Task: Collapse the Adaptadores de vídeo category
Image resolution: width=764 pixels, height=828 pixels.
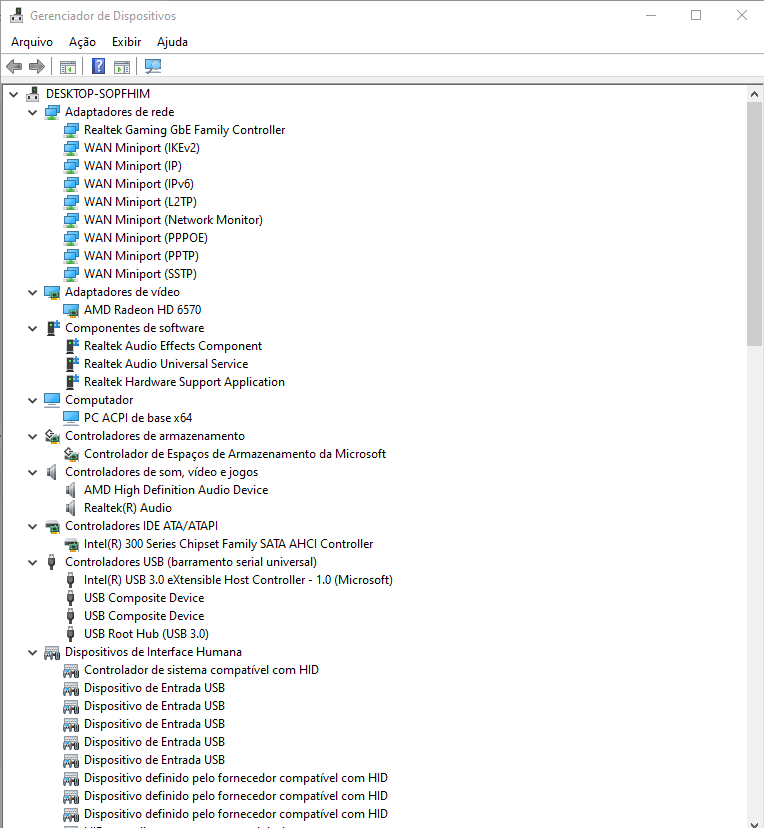Action: tap(33, 293)
